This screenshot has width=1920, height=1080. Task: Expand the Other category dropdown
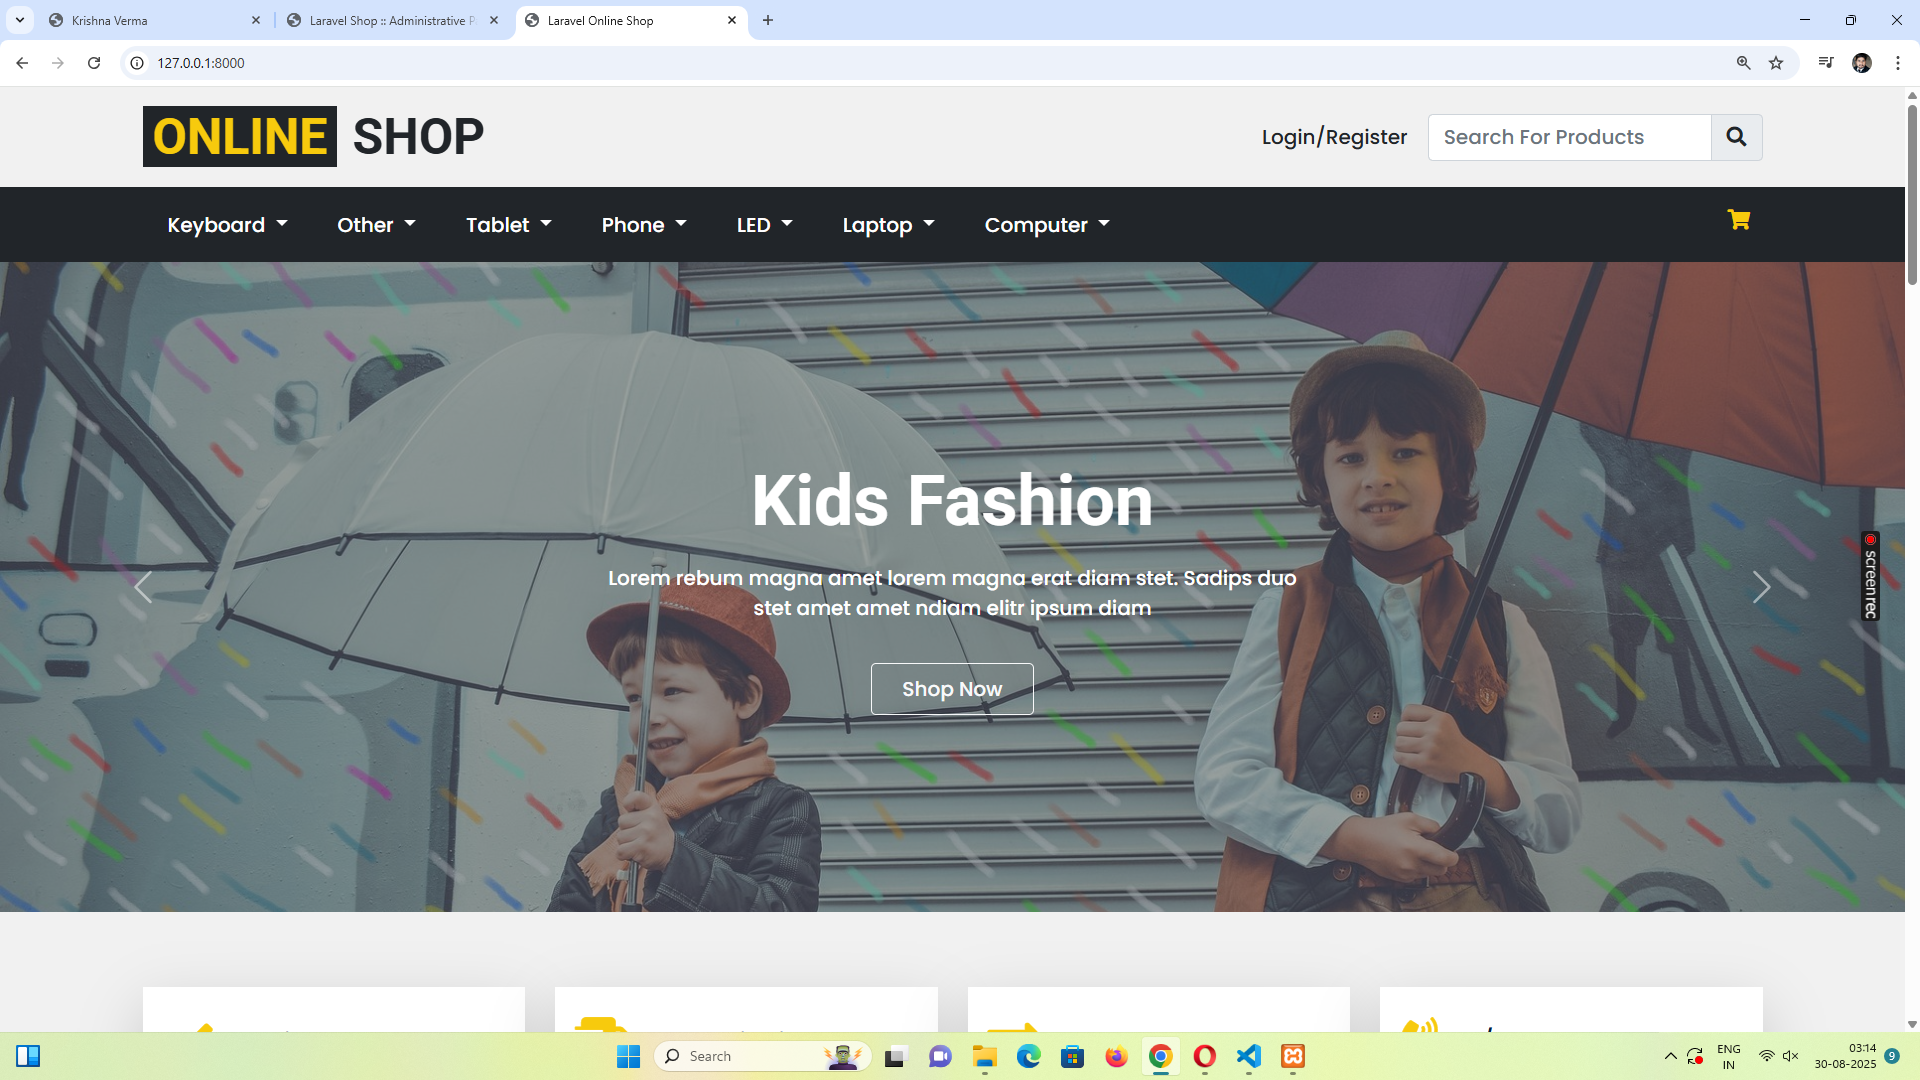[x=376, y=225]
